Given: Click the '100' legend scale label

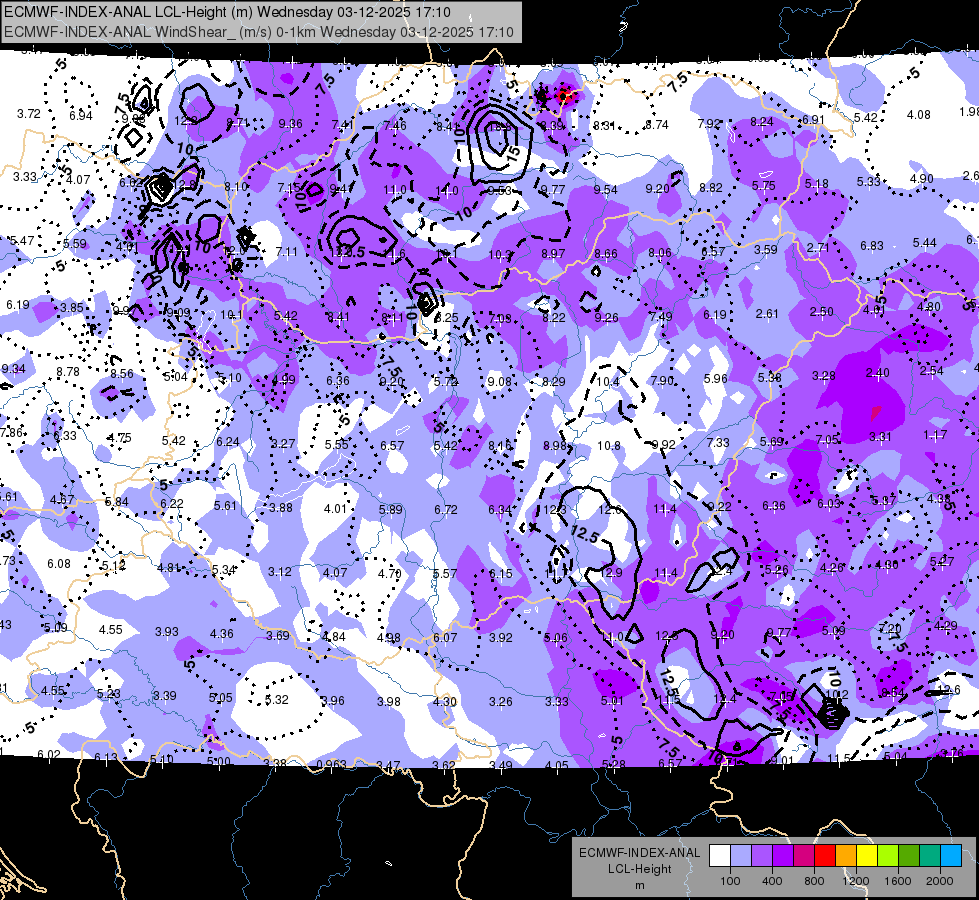Looking at the screenshot, I should pos(730,881).
